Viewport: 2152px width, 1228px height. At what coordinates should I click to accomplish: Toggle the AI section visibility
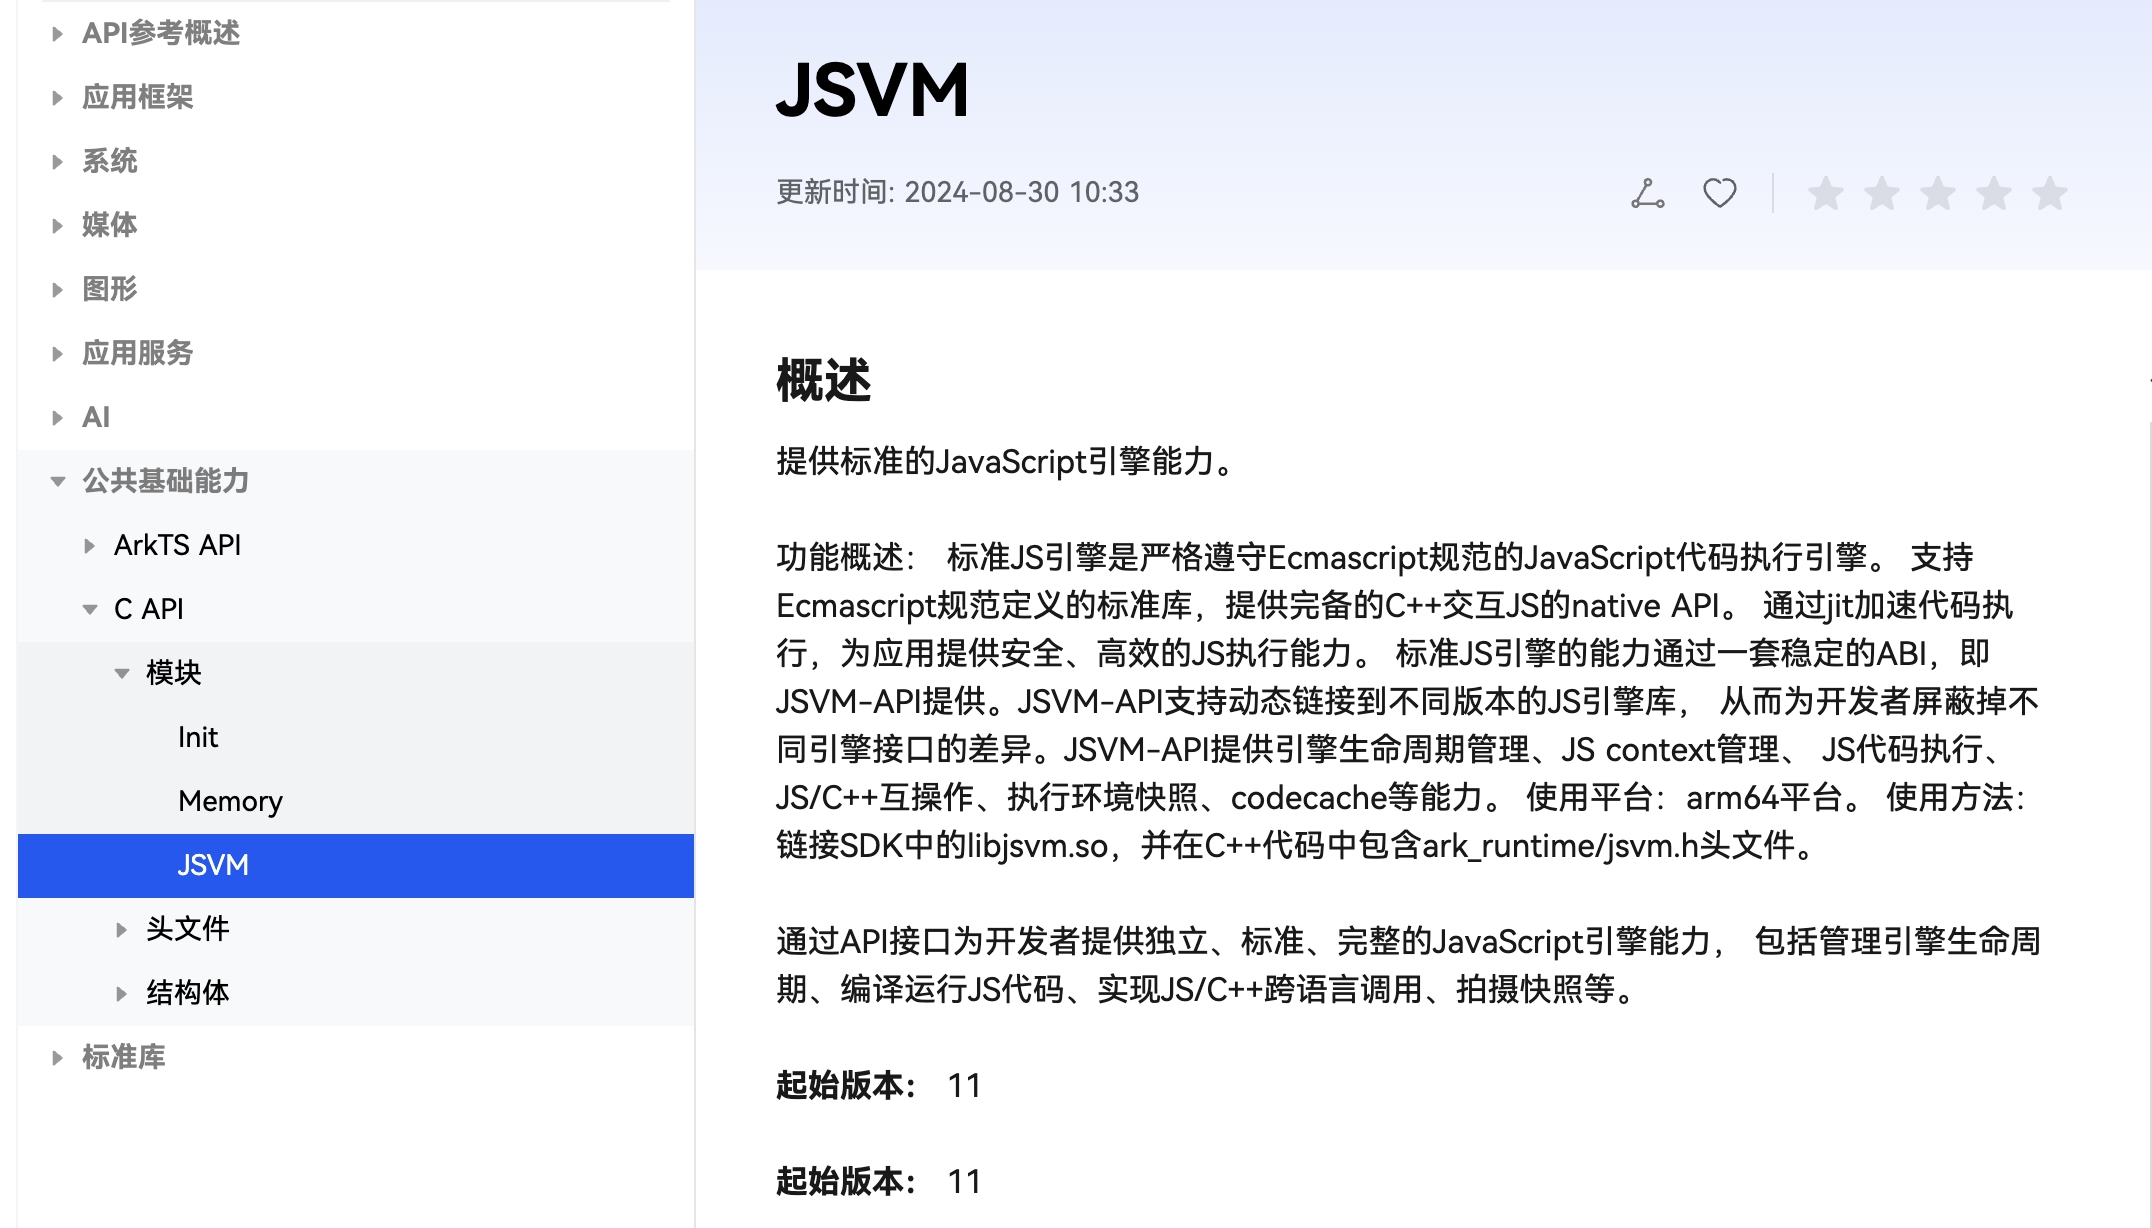click(95, 415)
